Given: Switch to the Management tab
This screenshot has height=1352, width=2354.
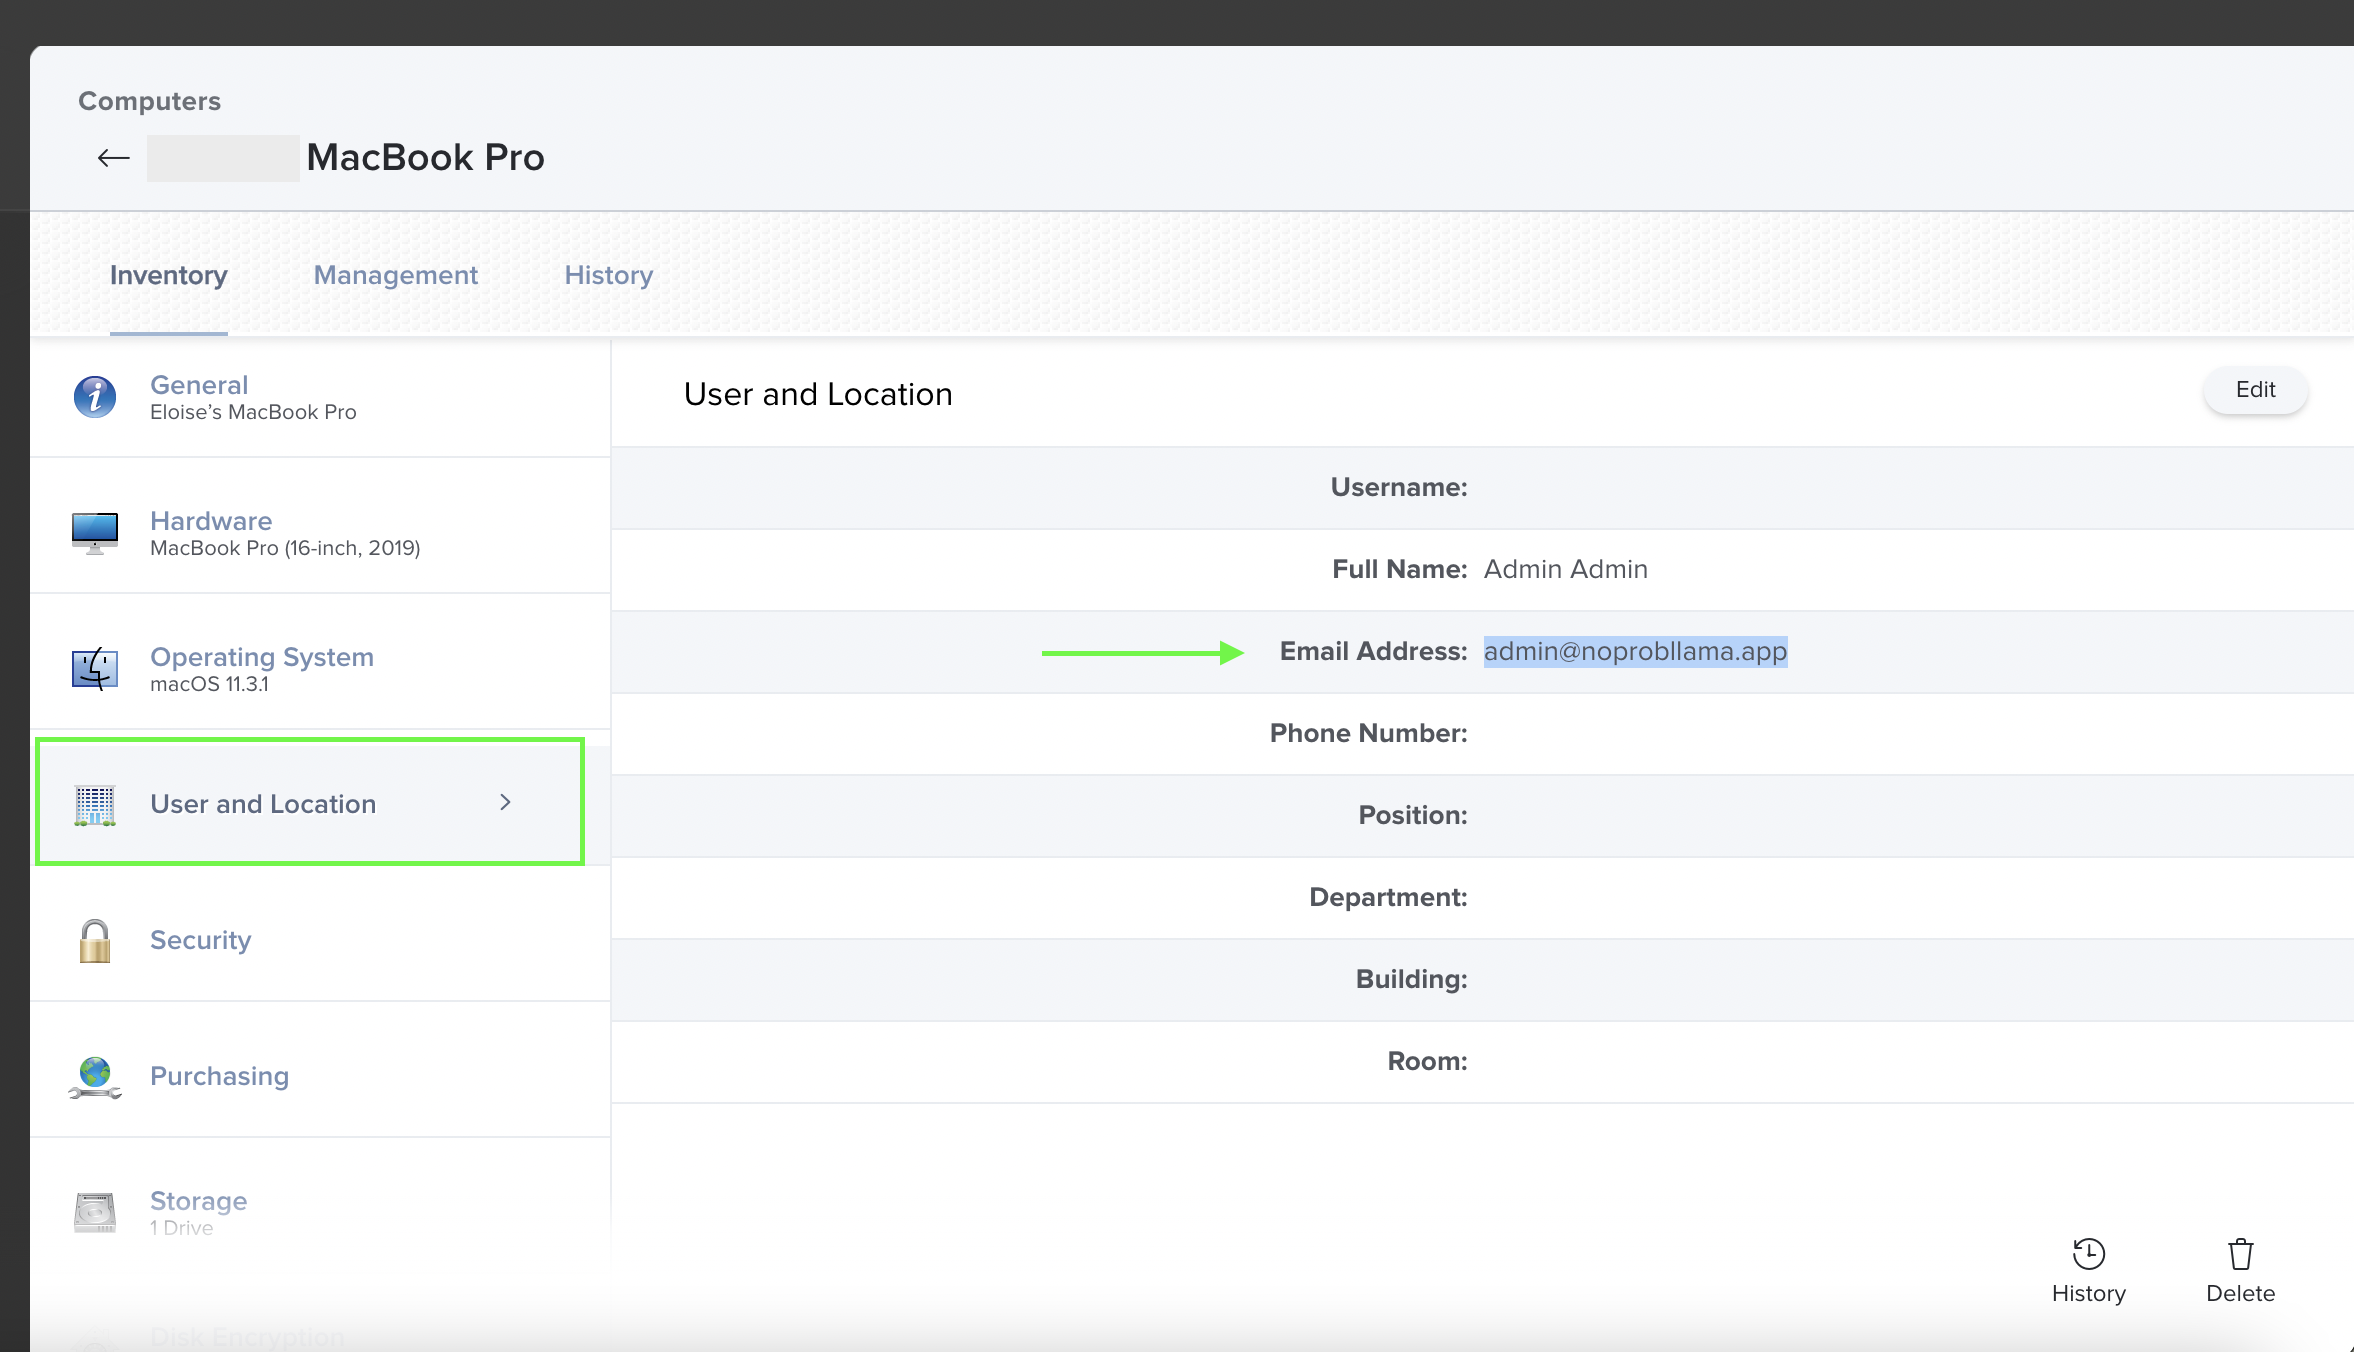Looking at the screenshot, I should tap(396, 275).
